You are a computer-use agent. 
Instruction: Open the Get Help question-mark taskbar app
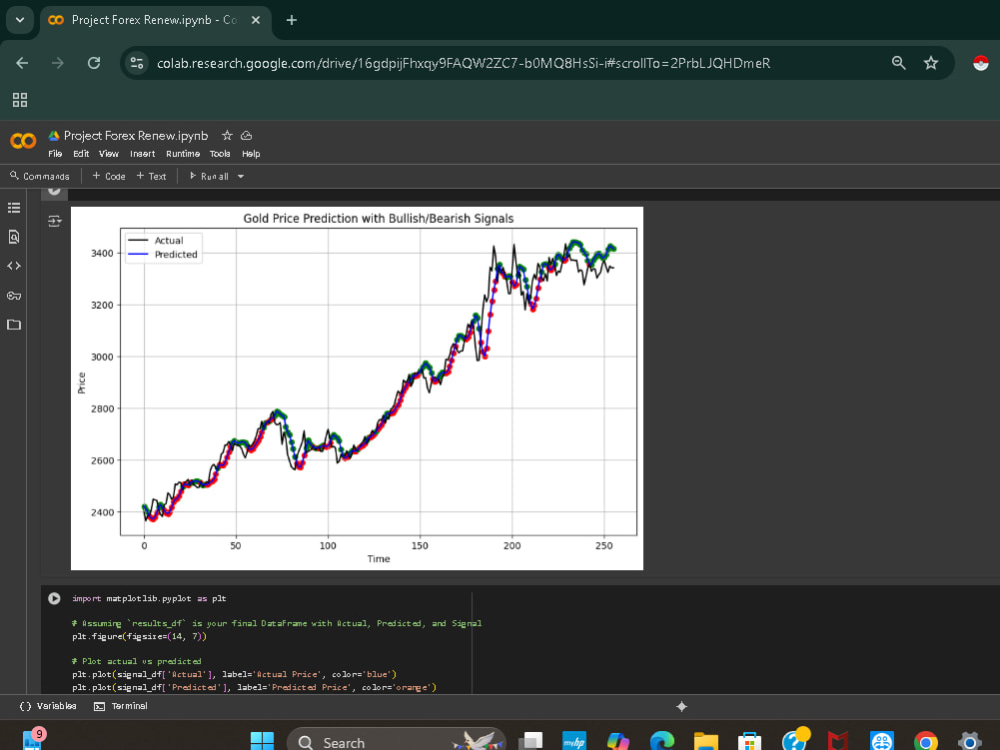click(x=794, y=740)
